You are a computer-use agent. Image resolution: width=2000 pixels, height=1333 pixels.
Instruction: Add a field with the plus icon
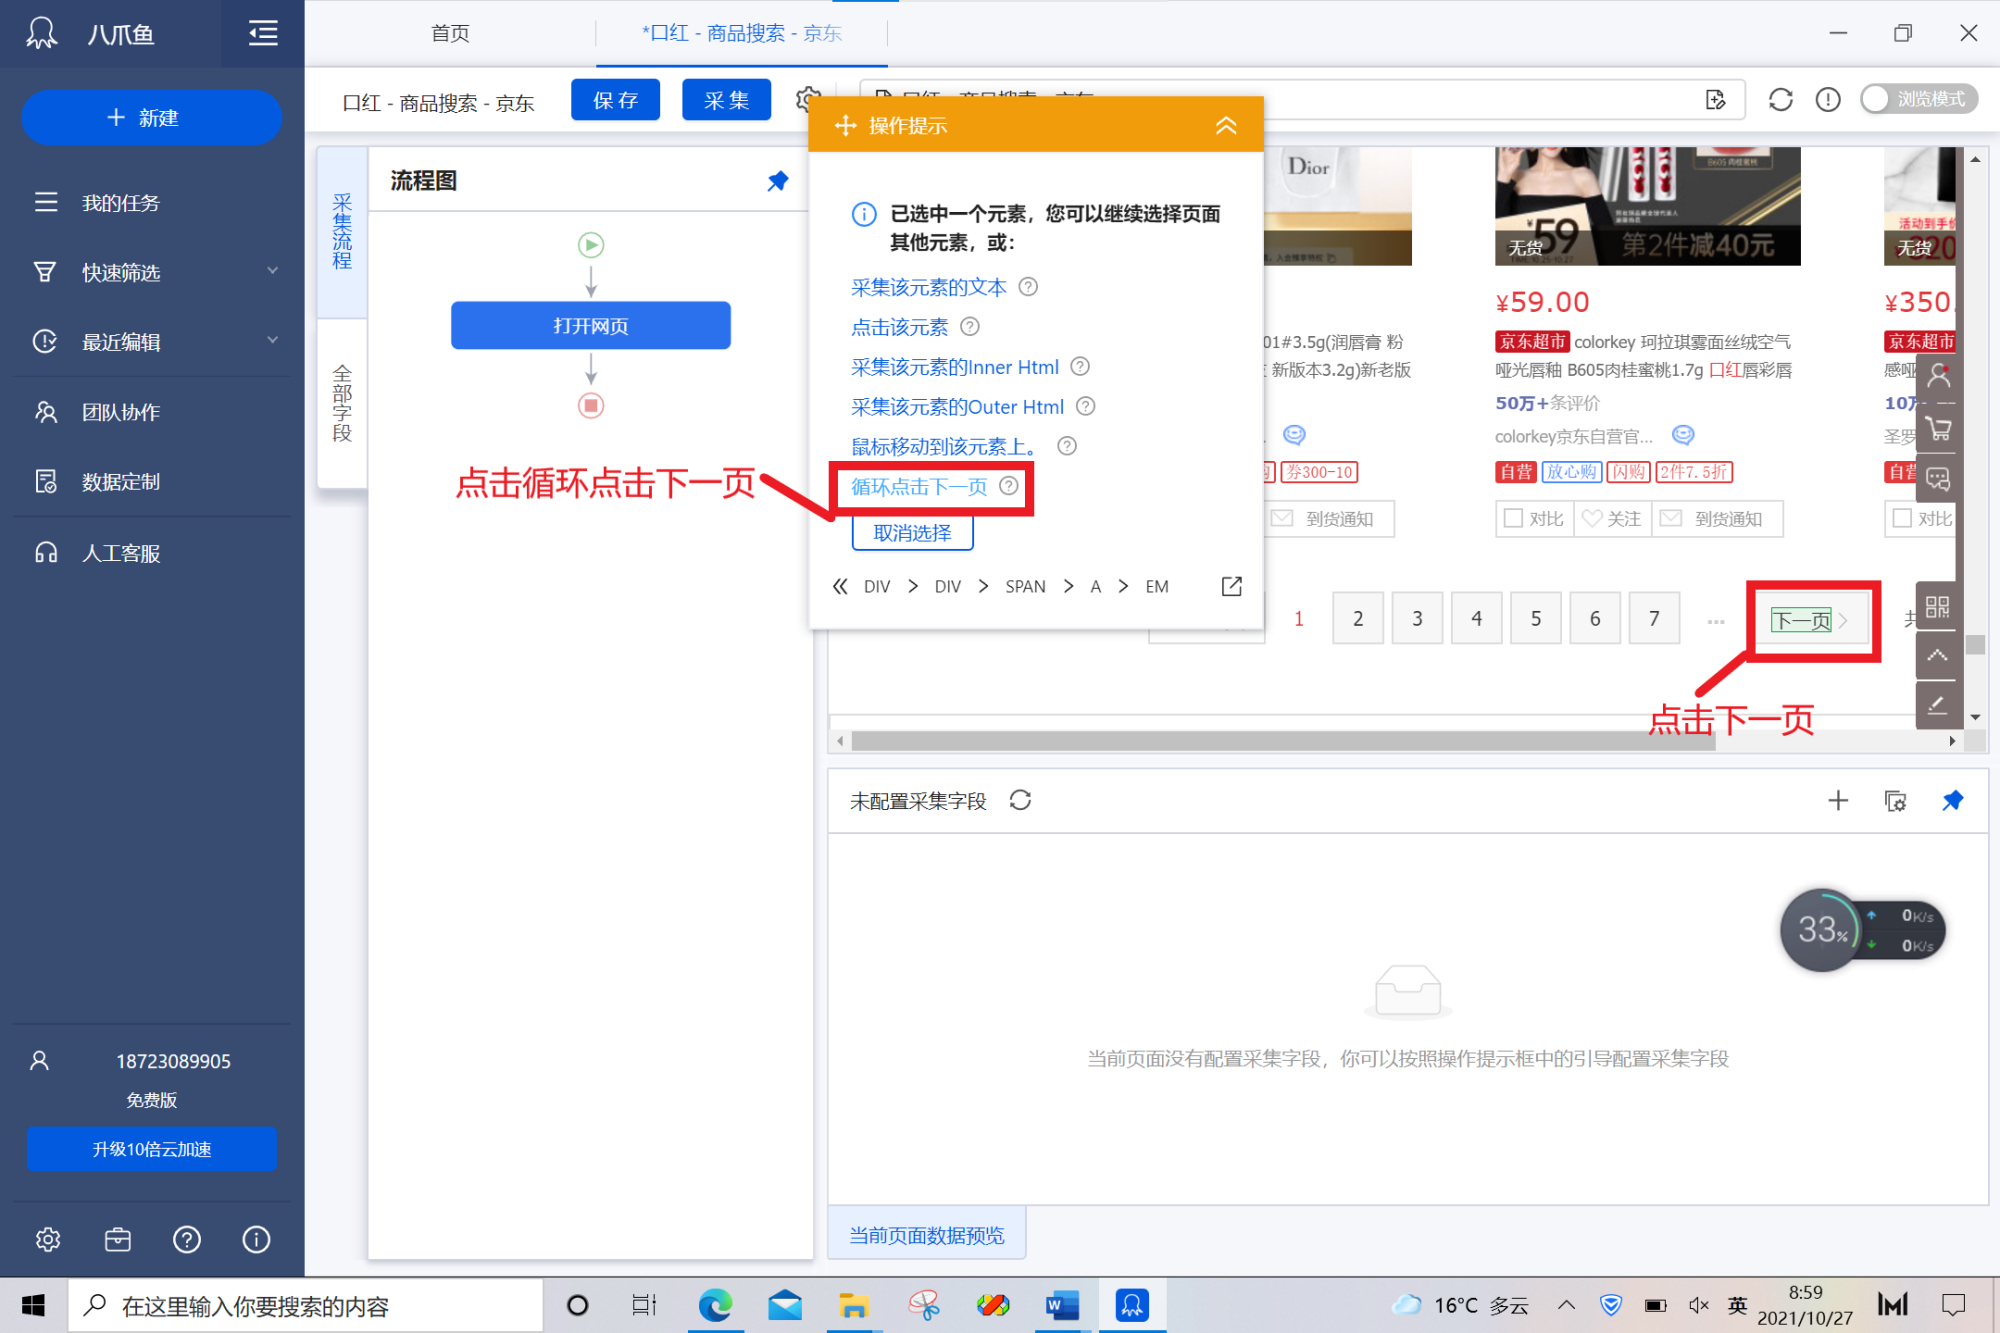click(x=1838, y=800)
